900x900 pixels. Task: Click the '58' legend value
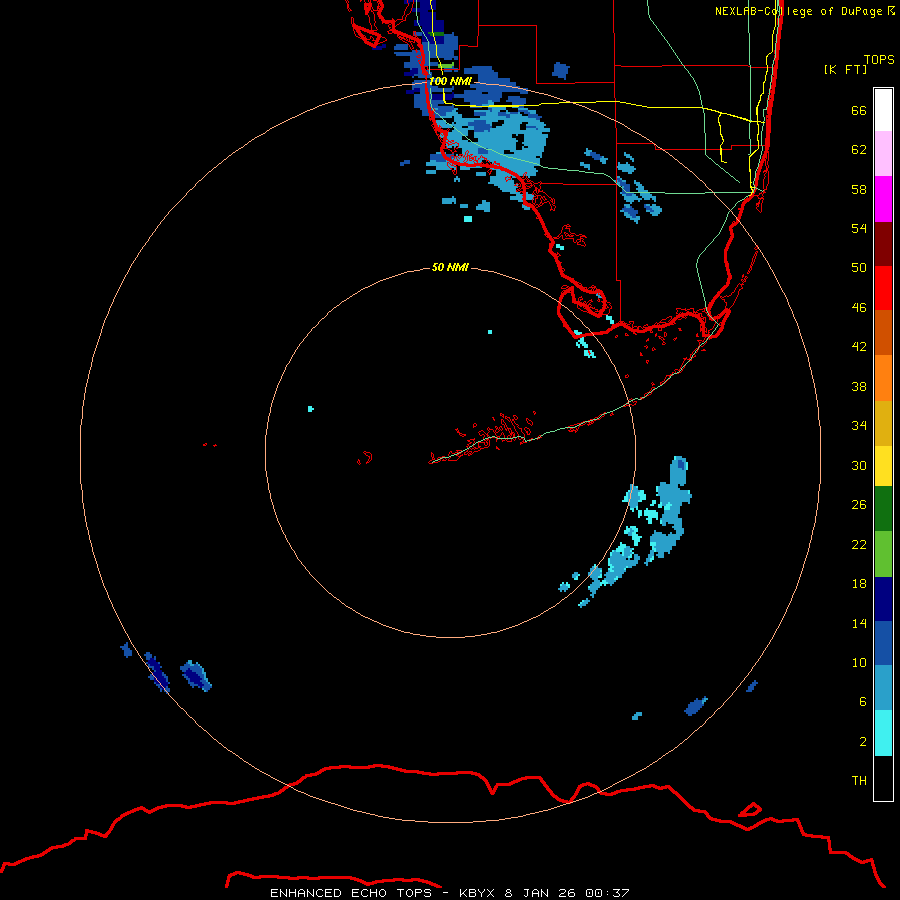tap(859, 189)
